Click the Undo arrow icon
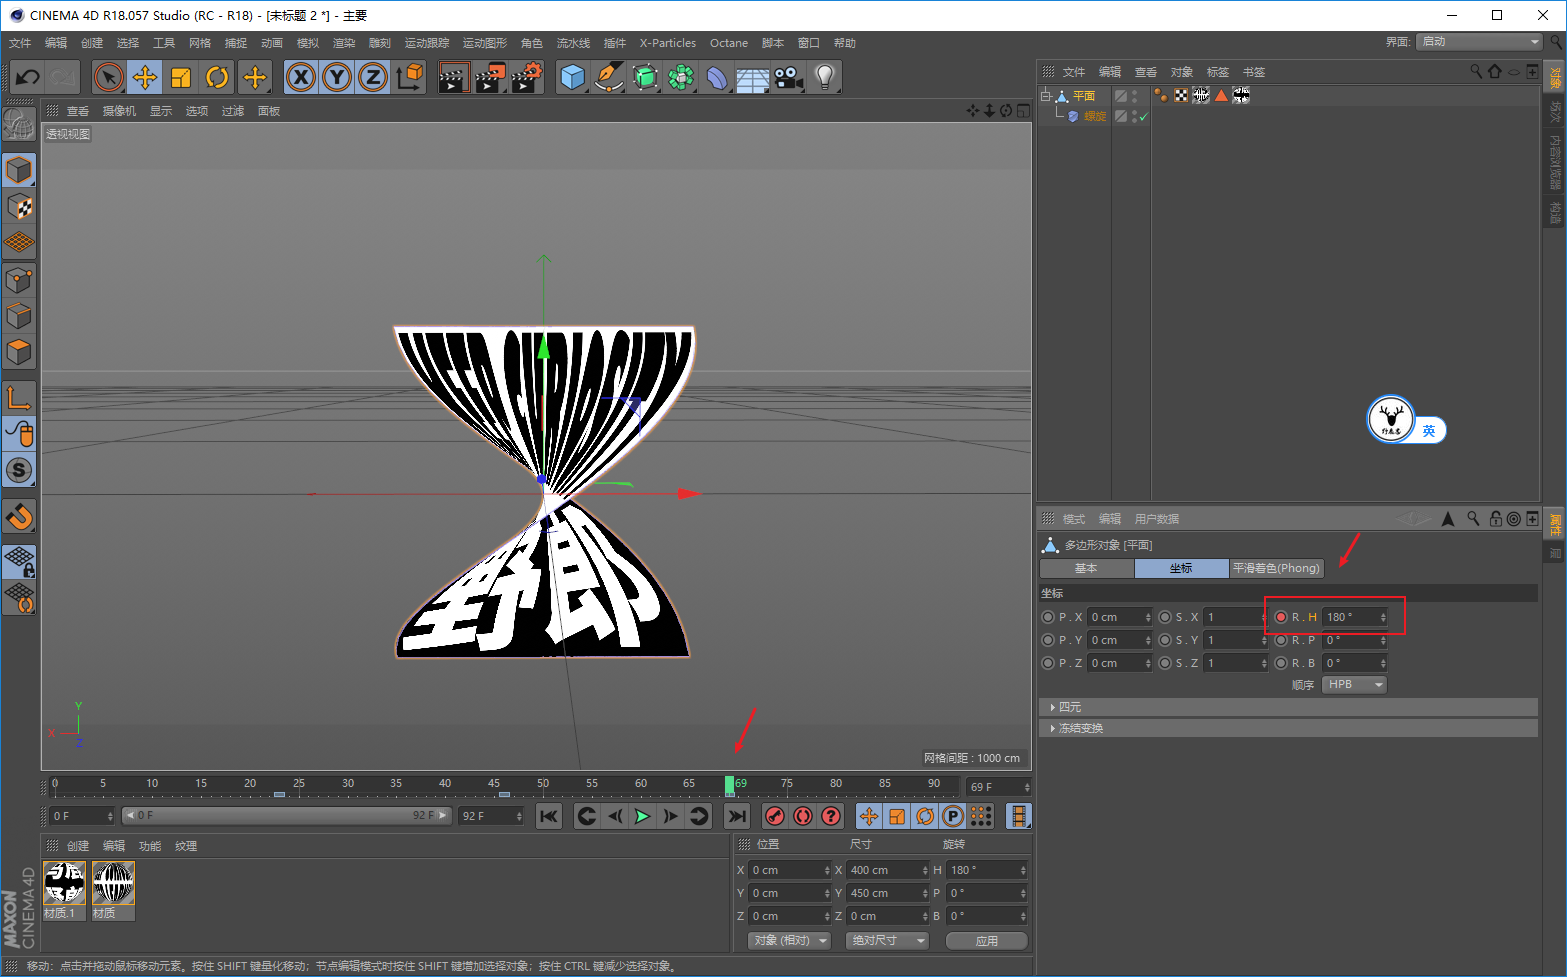This screenshot has width=1567, height=977. point(27,77)
